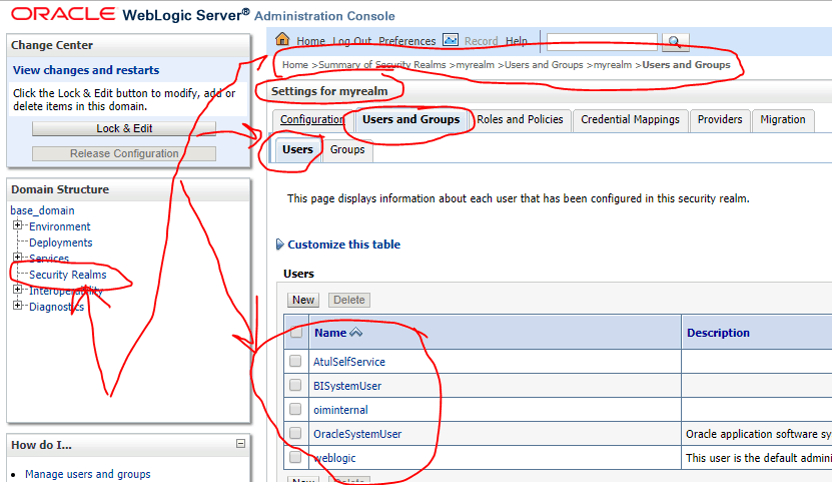The height and width of the screenshot is (485, 832).
Task: Switch to Credential Mappings tab
Action: [630, 119]
